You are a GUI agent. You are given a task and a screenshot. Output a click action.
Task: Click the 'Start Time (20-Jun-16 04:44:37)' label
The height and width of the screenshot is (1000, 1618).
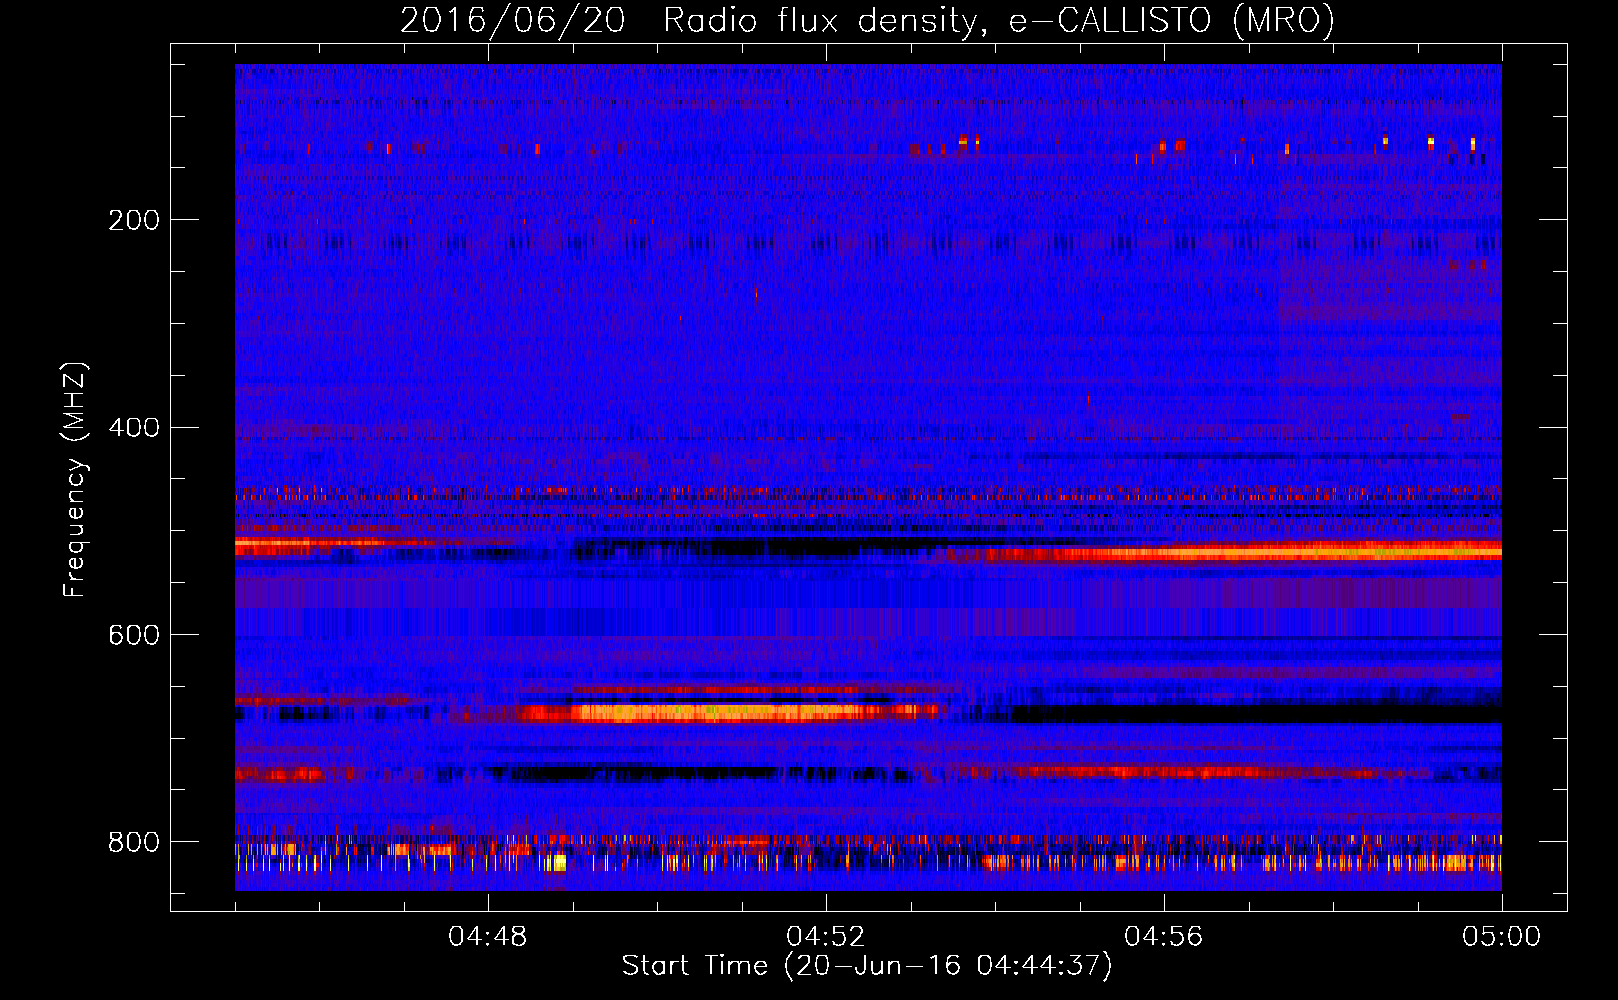[867, 965]
